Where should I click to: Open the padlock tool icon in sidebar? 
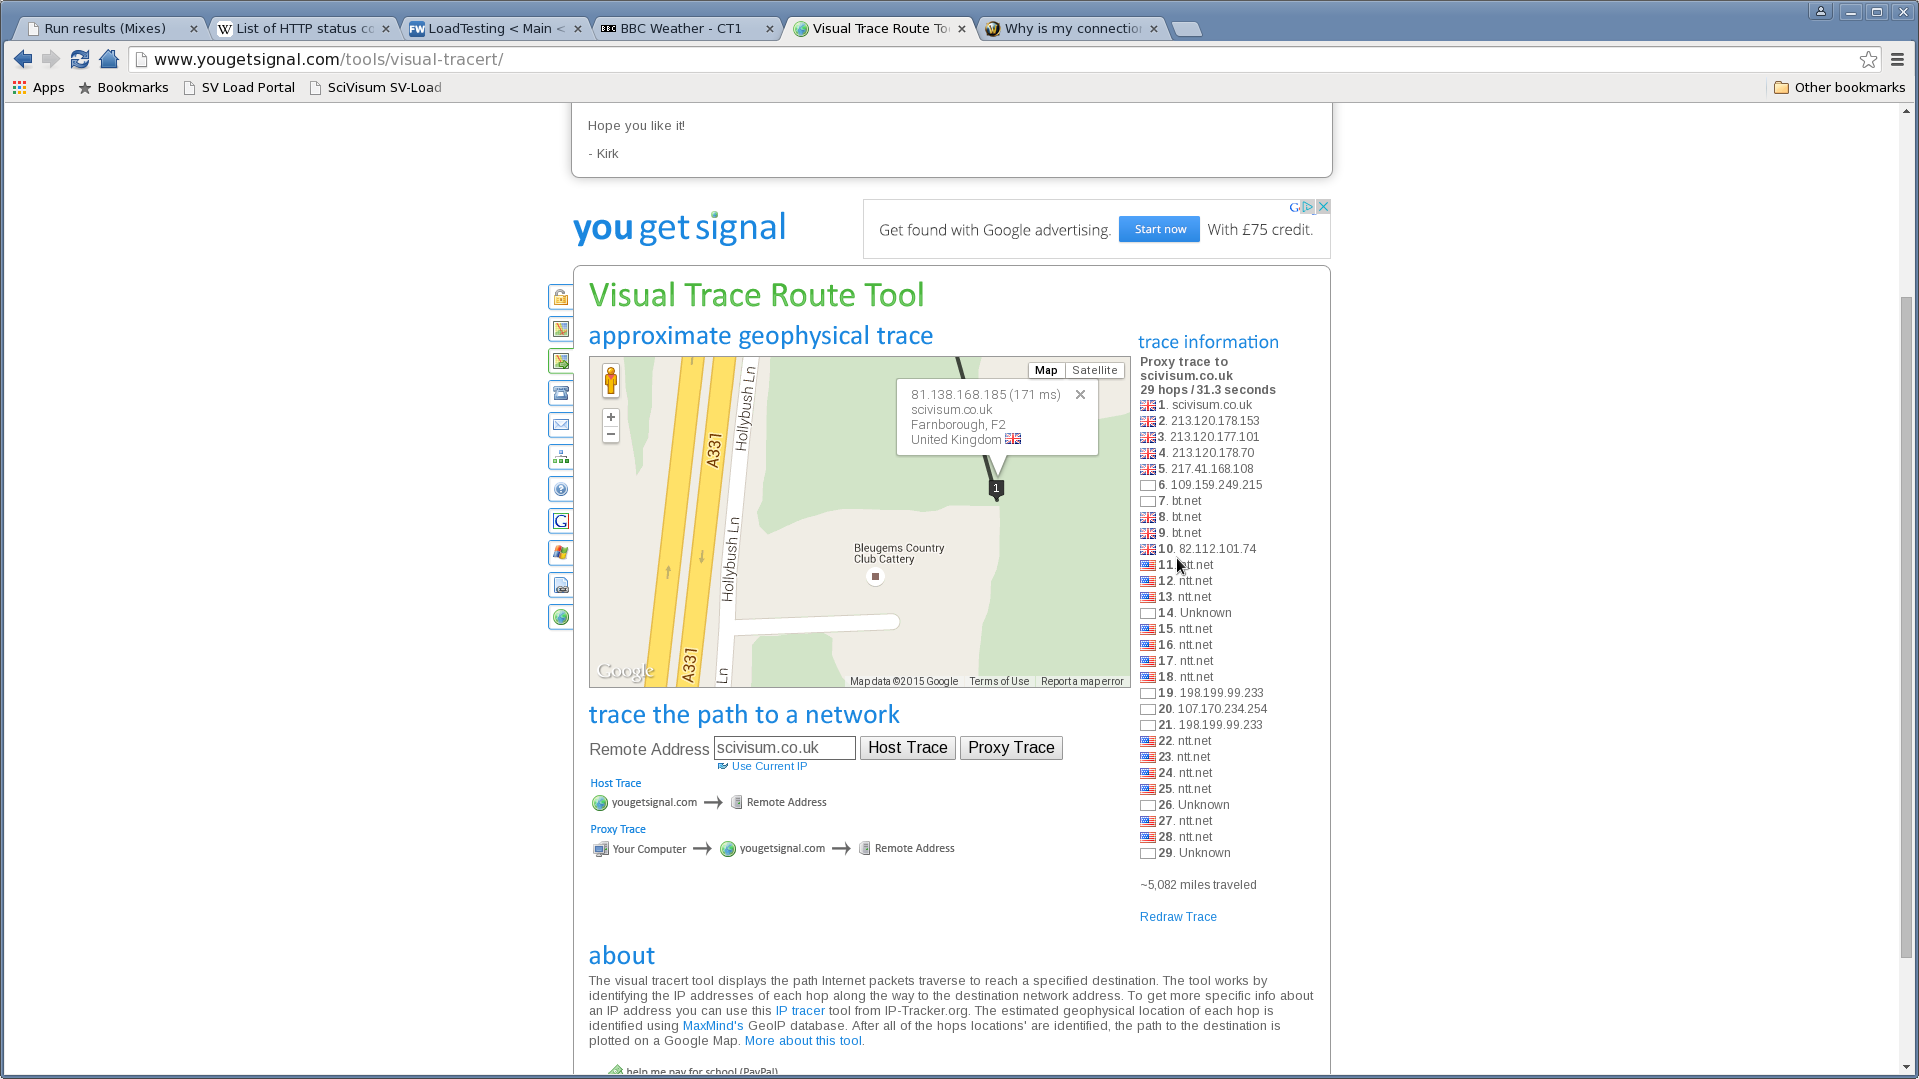coord(561,297)
